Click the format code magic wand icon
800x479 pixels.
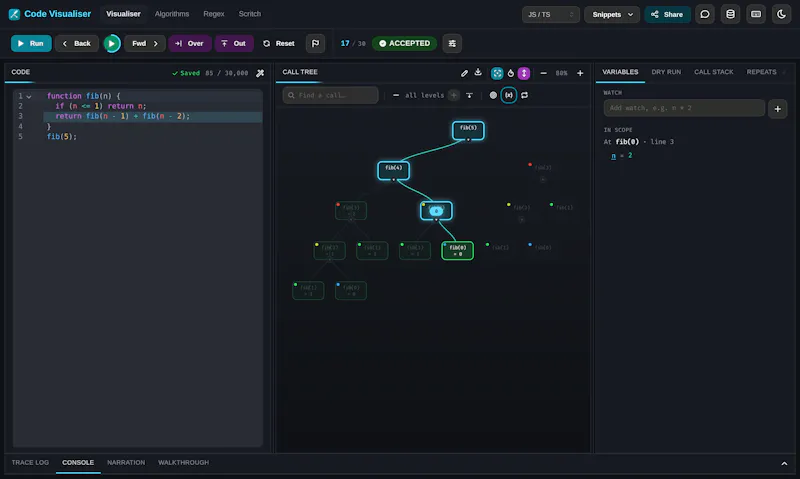260,73
